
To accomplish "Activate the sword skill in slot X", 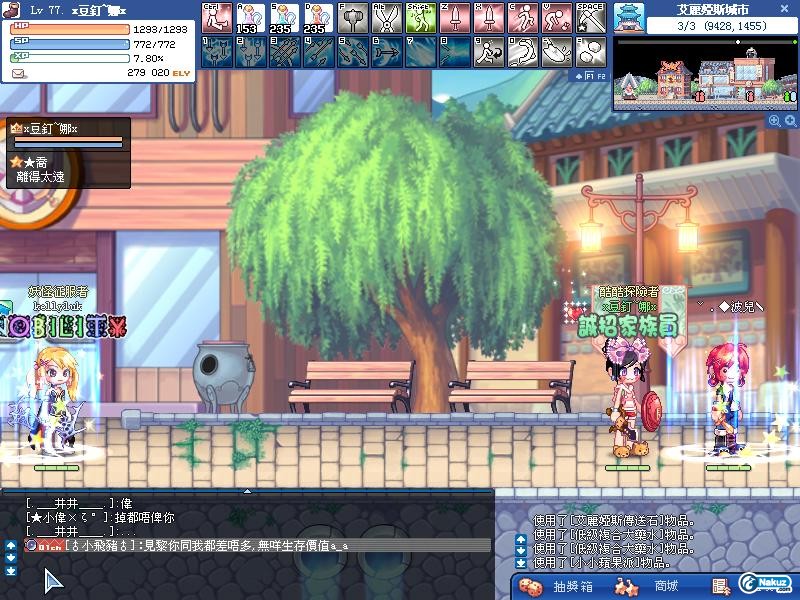I will coord(489,18).
